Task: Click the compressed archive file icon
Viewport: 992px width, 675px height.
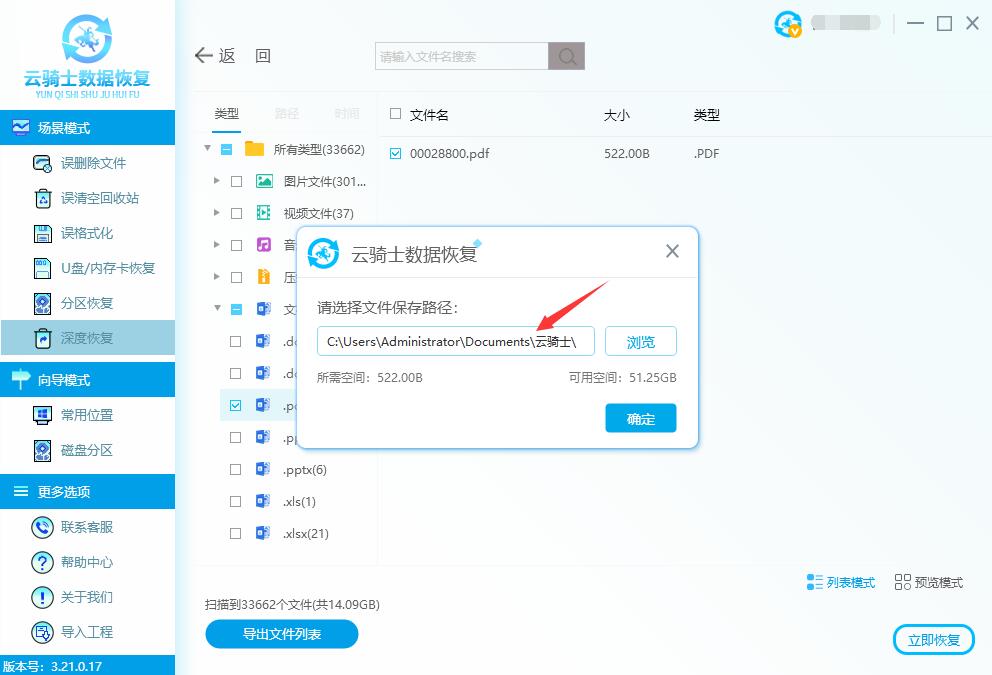Action: pos(264,277)
